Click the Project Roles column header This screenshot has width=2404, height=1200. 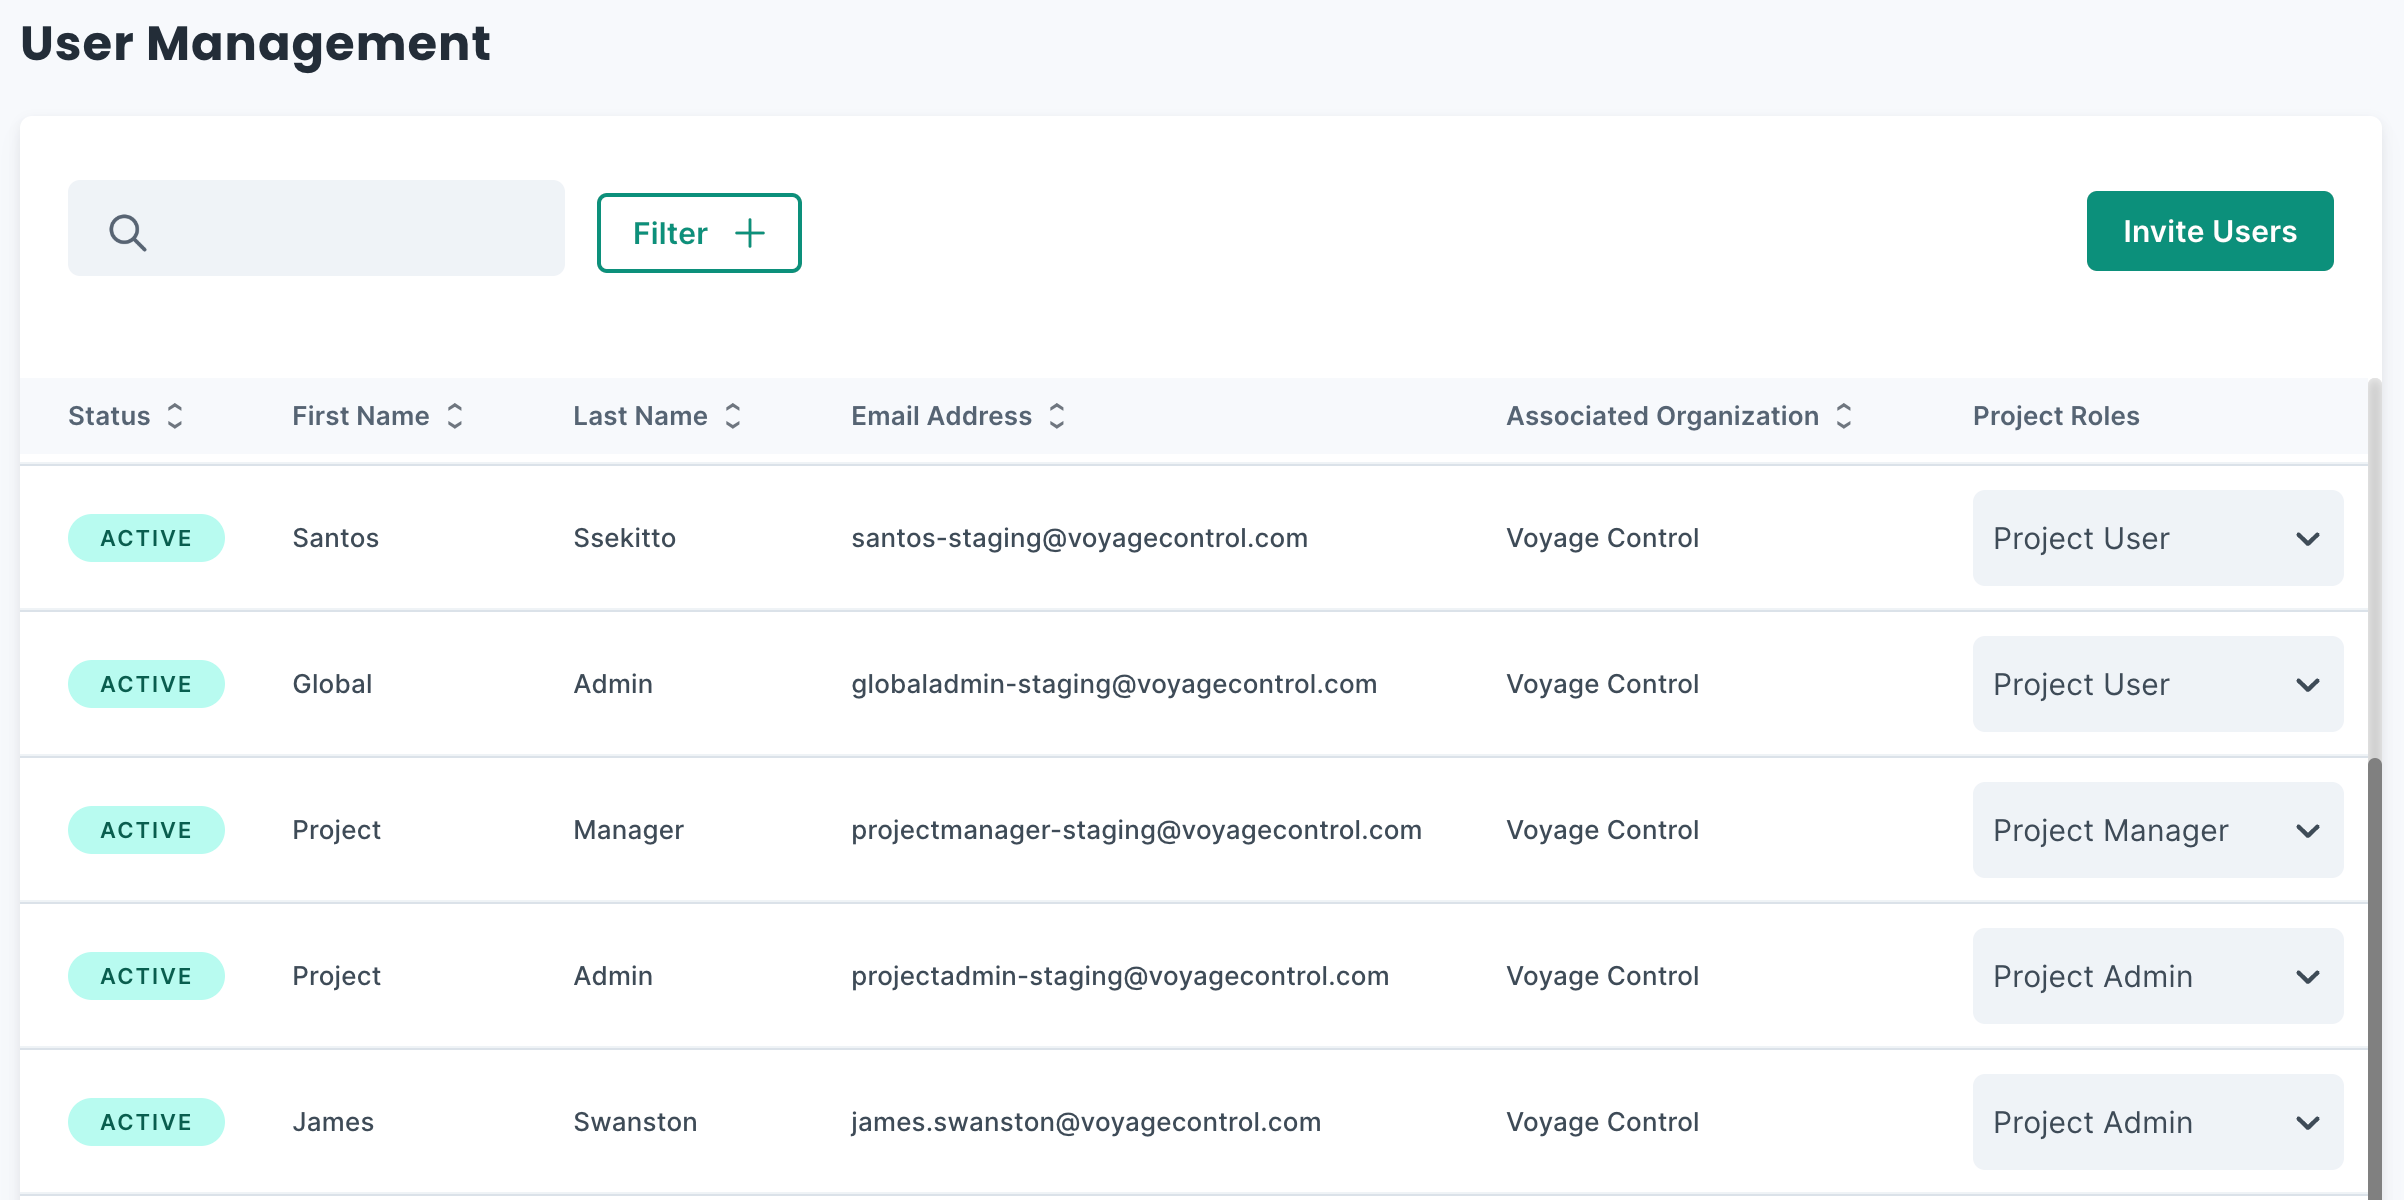[x=2056, y=415]
